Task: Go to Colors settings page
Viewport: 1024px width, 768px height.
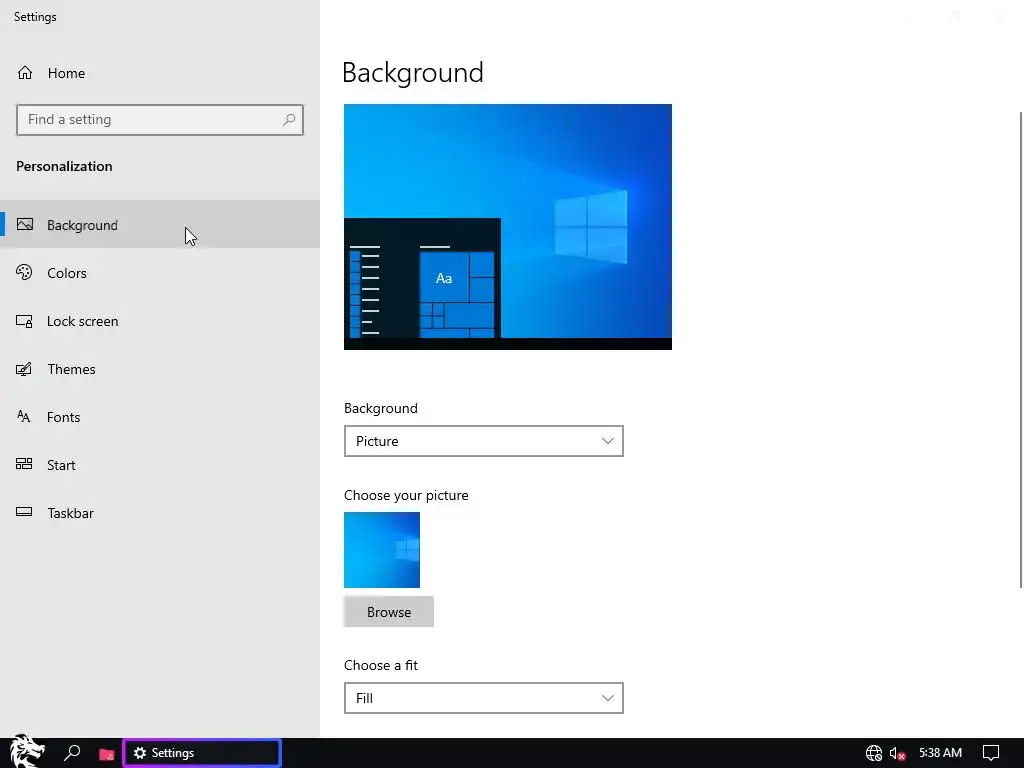Action: point(160,273)
